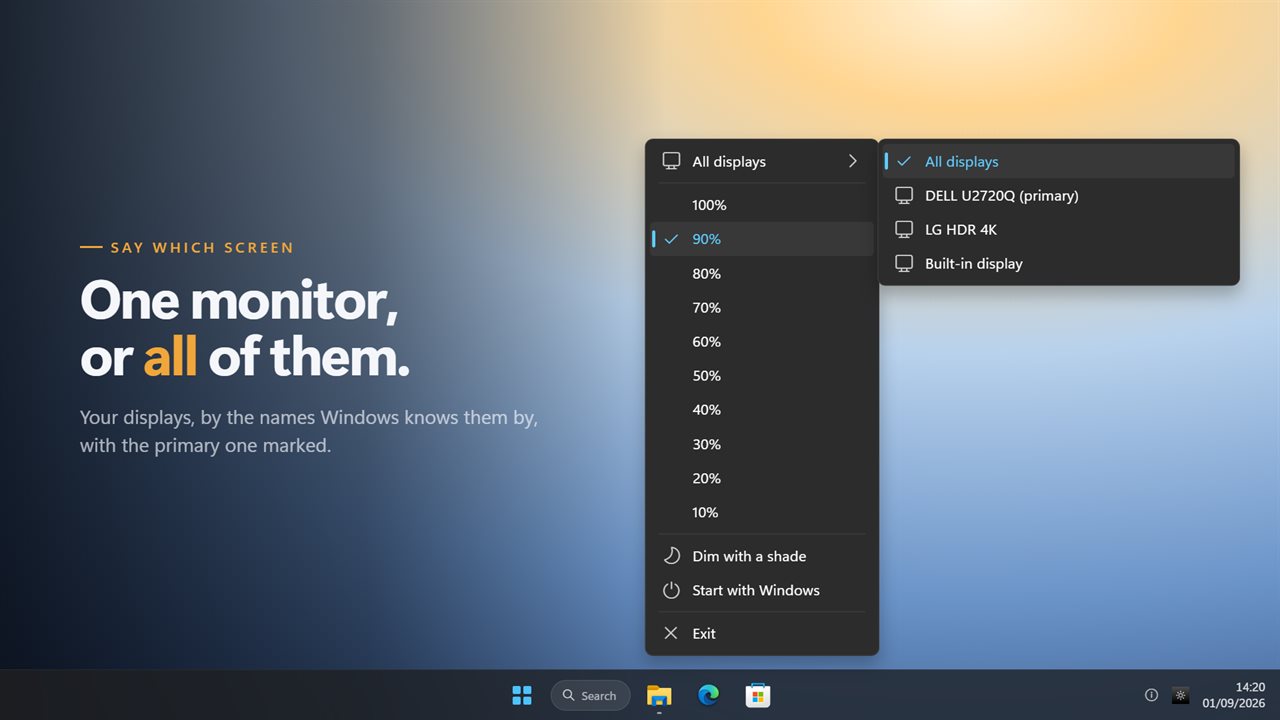The height and width of the screenshot is (720, 1280).
Task: Set brightness to 100%
Action: click(x=762, y=205)
